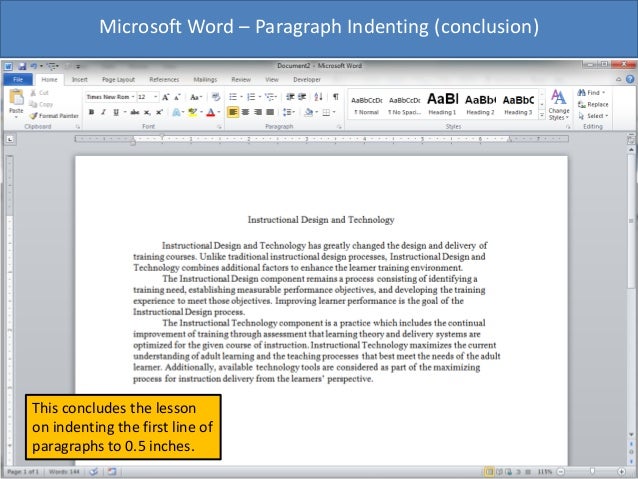Open the font name dropdown
Viewport: 638px width, 479px height.
click(x=133, y=97)
